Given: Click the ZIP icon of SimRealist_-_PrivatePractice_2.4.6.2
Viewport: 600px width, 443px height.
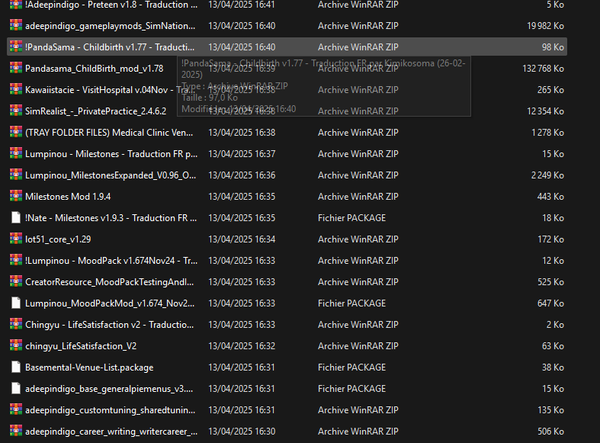Looking at the screenshot, I should tap(16, 111).
